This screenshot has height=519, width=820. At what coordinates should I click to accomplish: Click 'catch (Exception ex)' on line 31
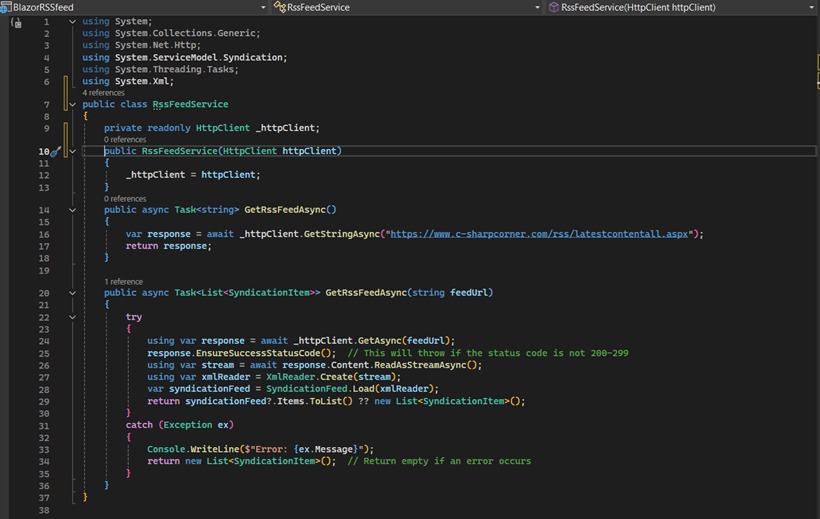(x=179, y=425)
